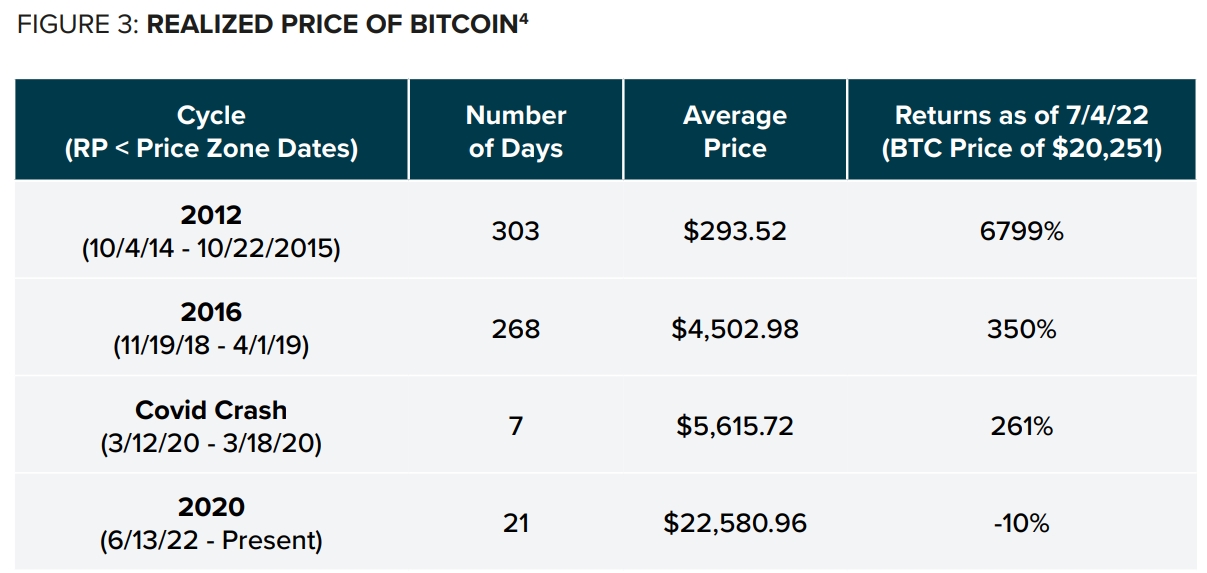Click the "Cycle" column header
1207x573 pixels.
[x=211, y=131]
